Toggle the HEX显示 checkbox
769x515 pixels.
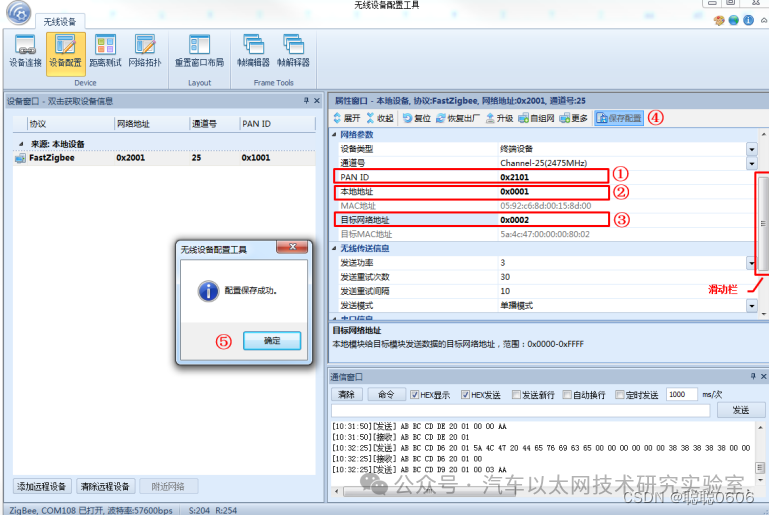pos(414,394)
